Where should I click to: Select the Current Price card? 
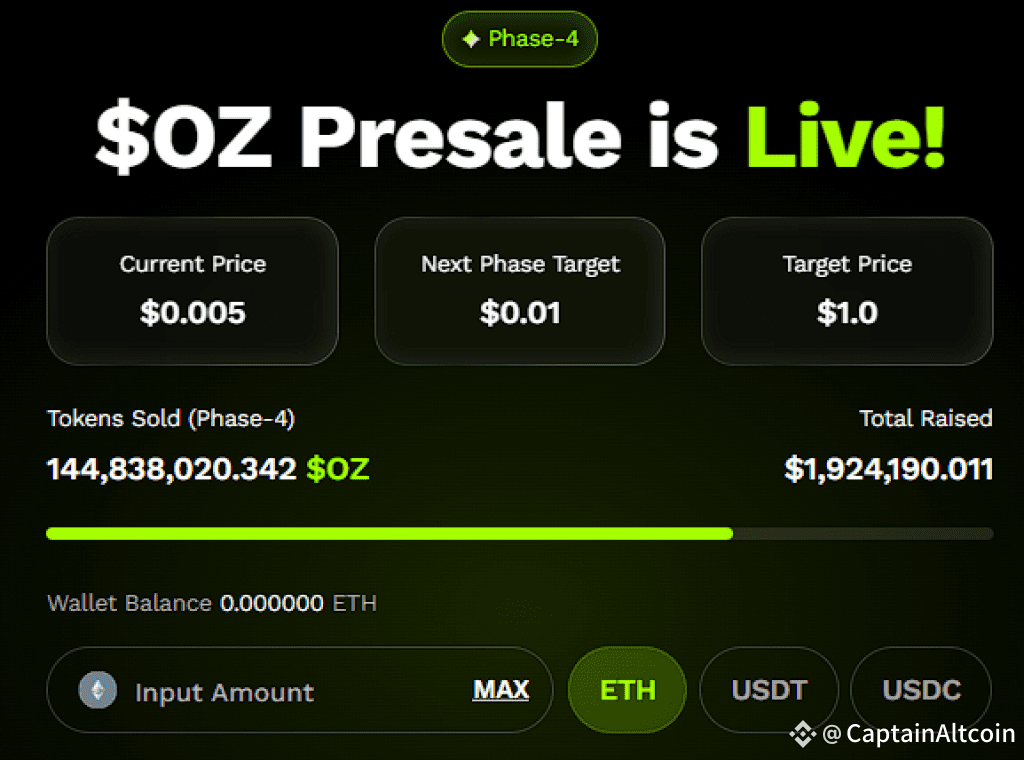coord(193,291)
